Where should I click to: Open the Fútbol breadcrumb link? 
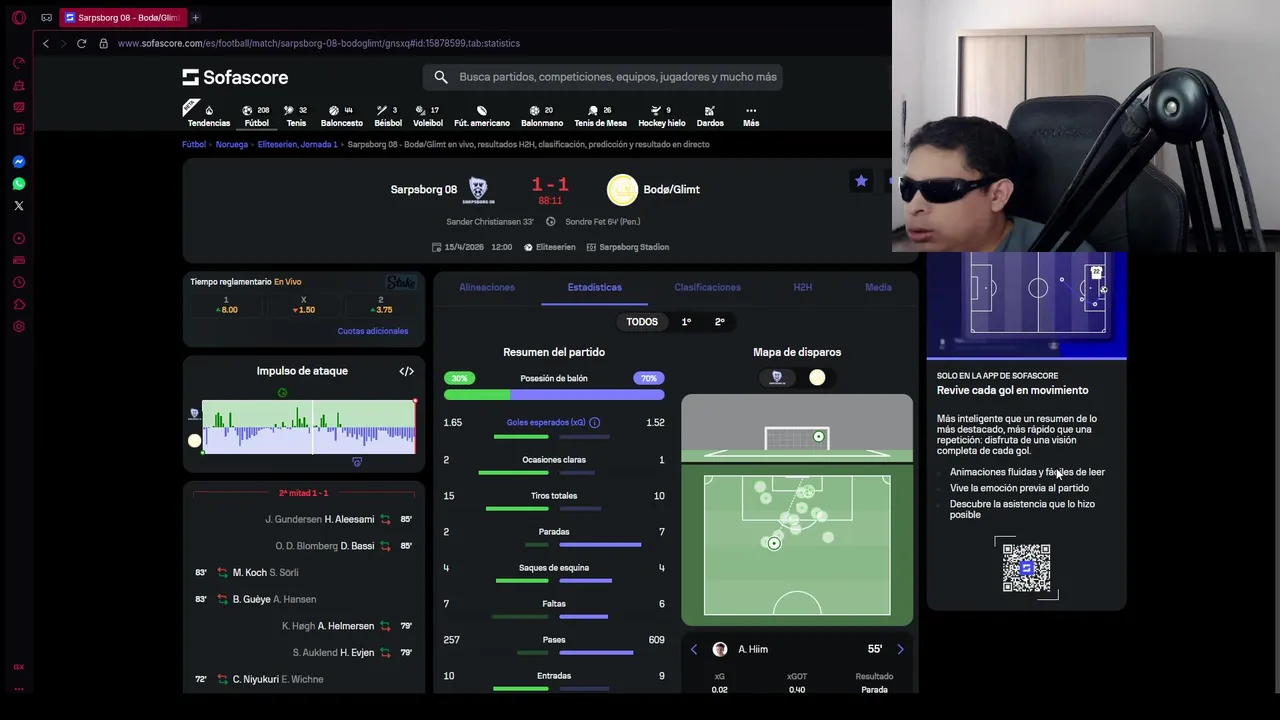pos(194,144)
